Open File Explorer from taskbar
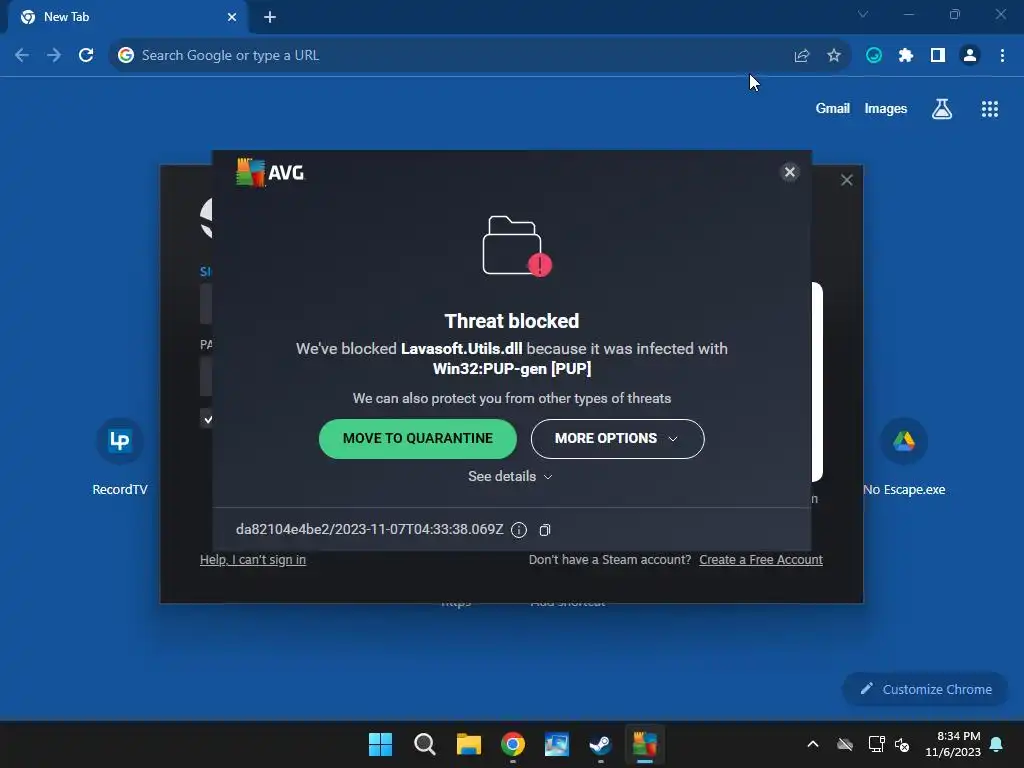The image size is (1024, 768). tap(468, 744)
